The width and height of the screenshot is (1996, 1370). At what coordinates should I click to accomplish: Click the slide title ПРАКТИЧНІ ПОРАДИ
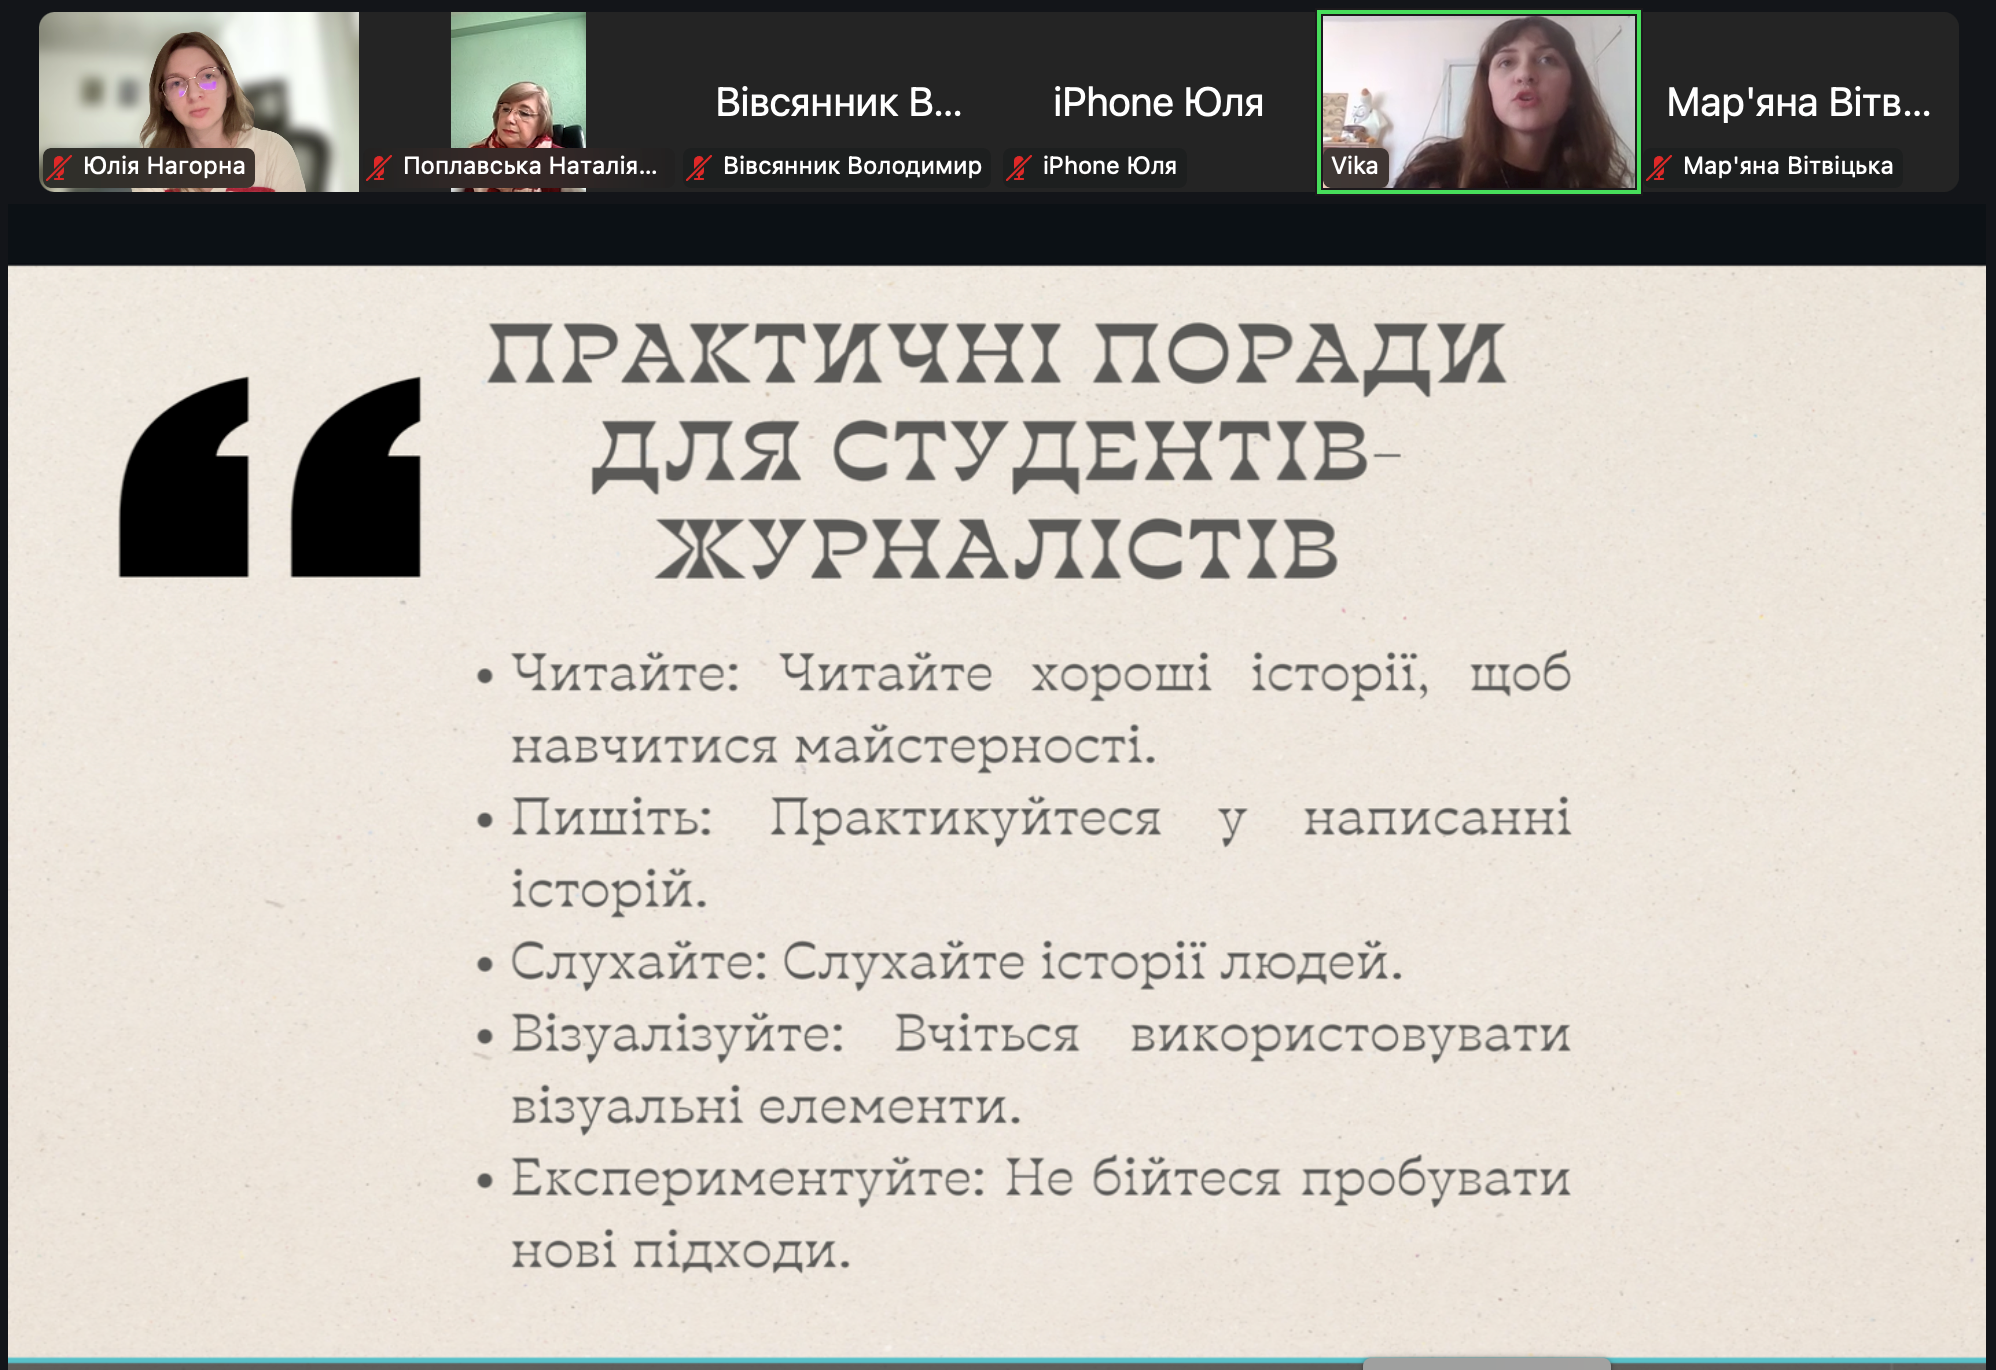[x=996, y=355]
